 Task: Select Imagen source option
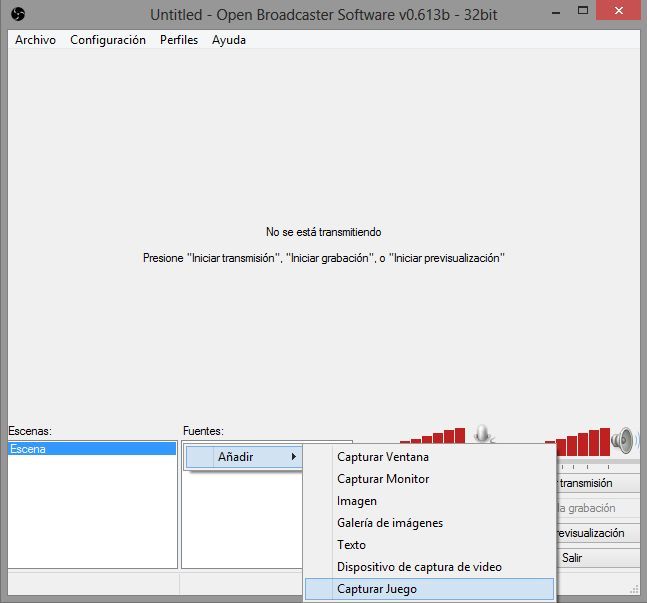429,501
